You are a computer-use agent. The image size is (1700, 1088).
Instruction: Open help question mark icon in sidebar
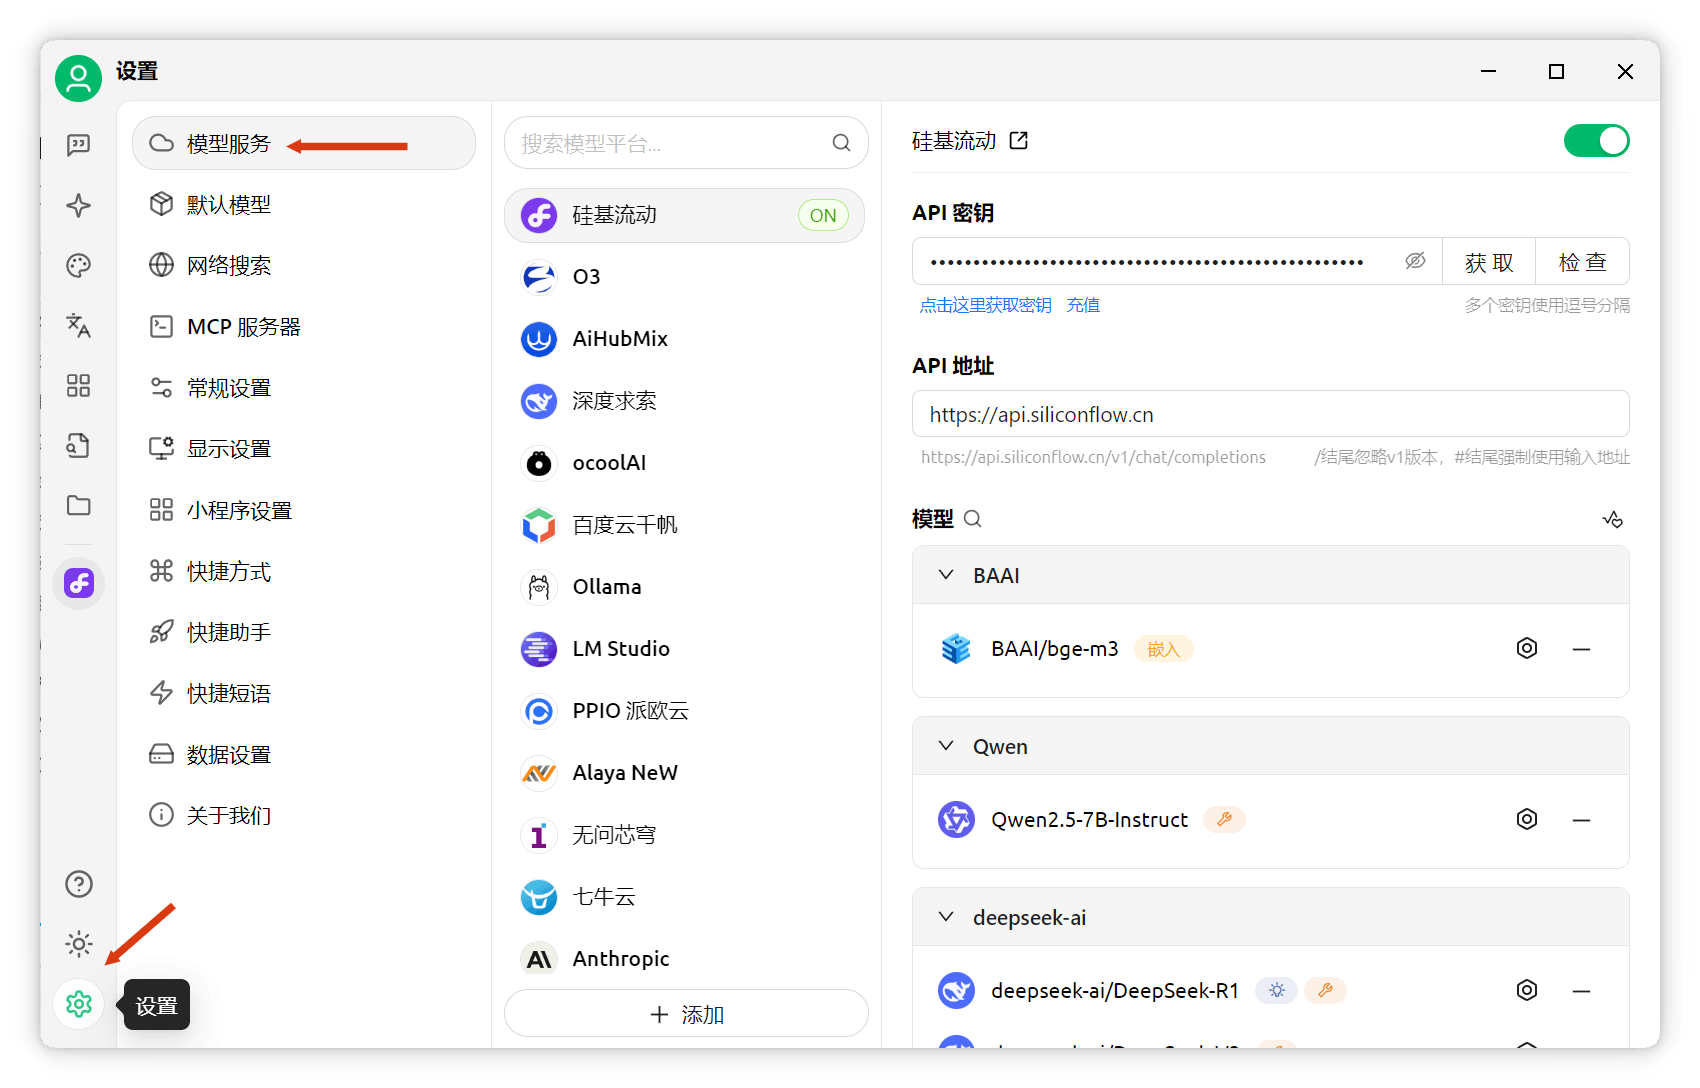78,884
